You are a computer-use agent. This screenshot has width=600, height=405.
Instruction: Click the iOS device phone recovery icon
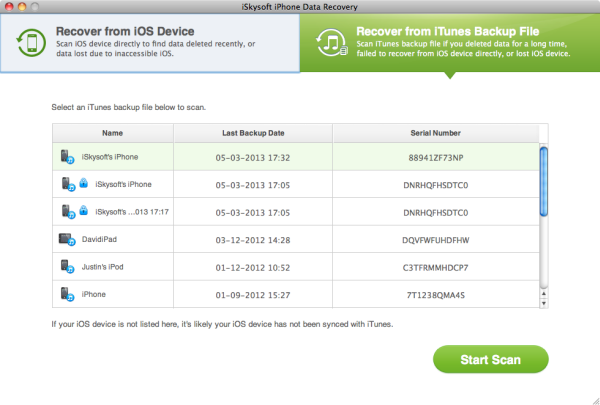coord(31,42)
